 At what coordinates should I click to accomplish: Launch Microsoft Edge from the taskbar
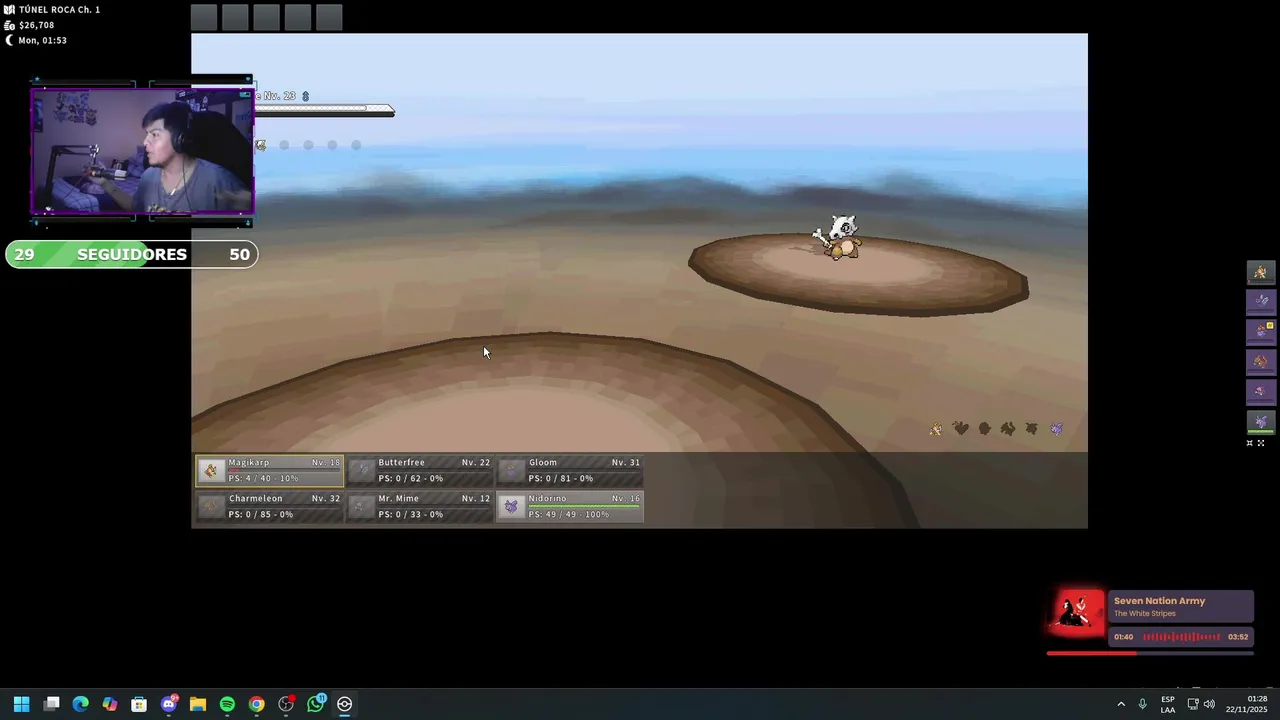[x=80, y=704]
